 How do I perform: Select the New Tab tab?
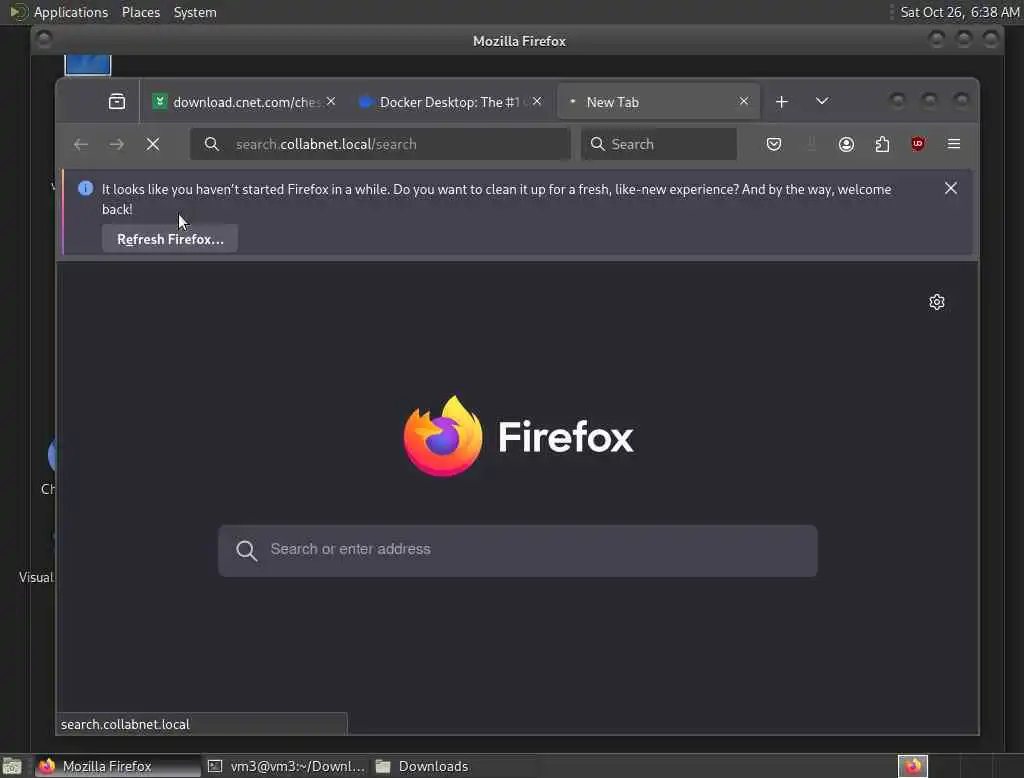click(x=658, y=102)
